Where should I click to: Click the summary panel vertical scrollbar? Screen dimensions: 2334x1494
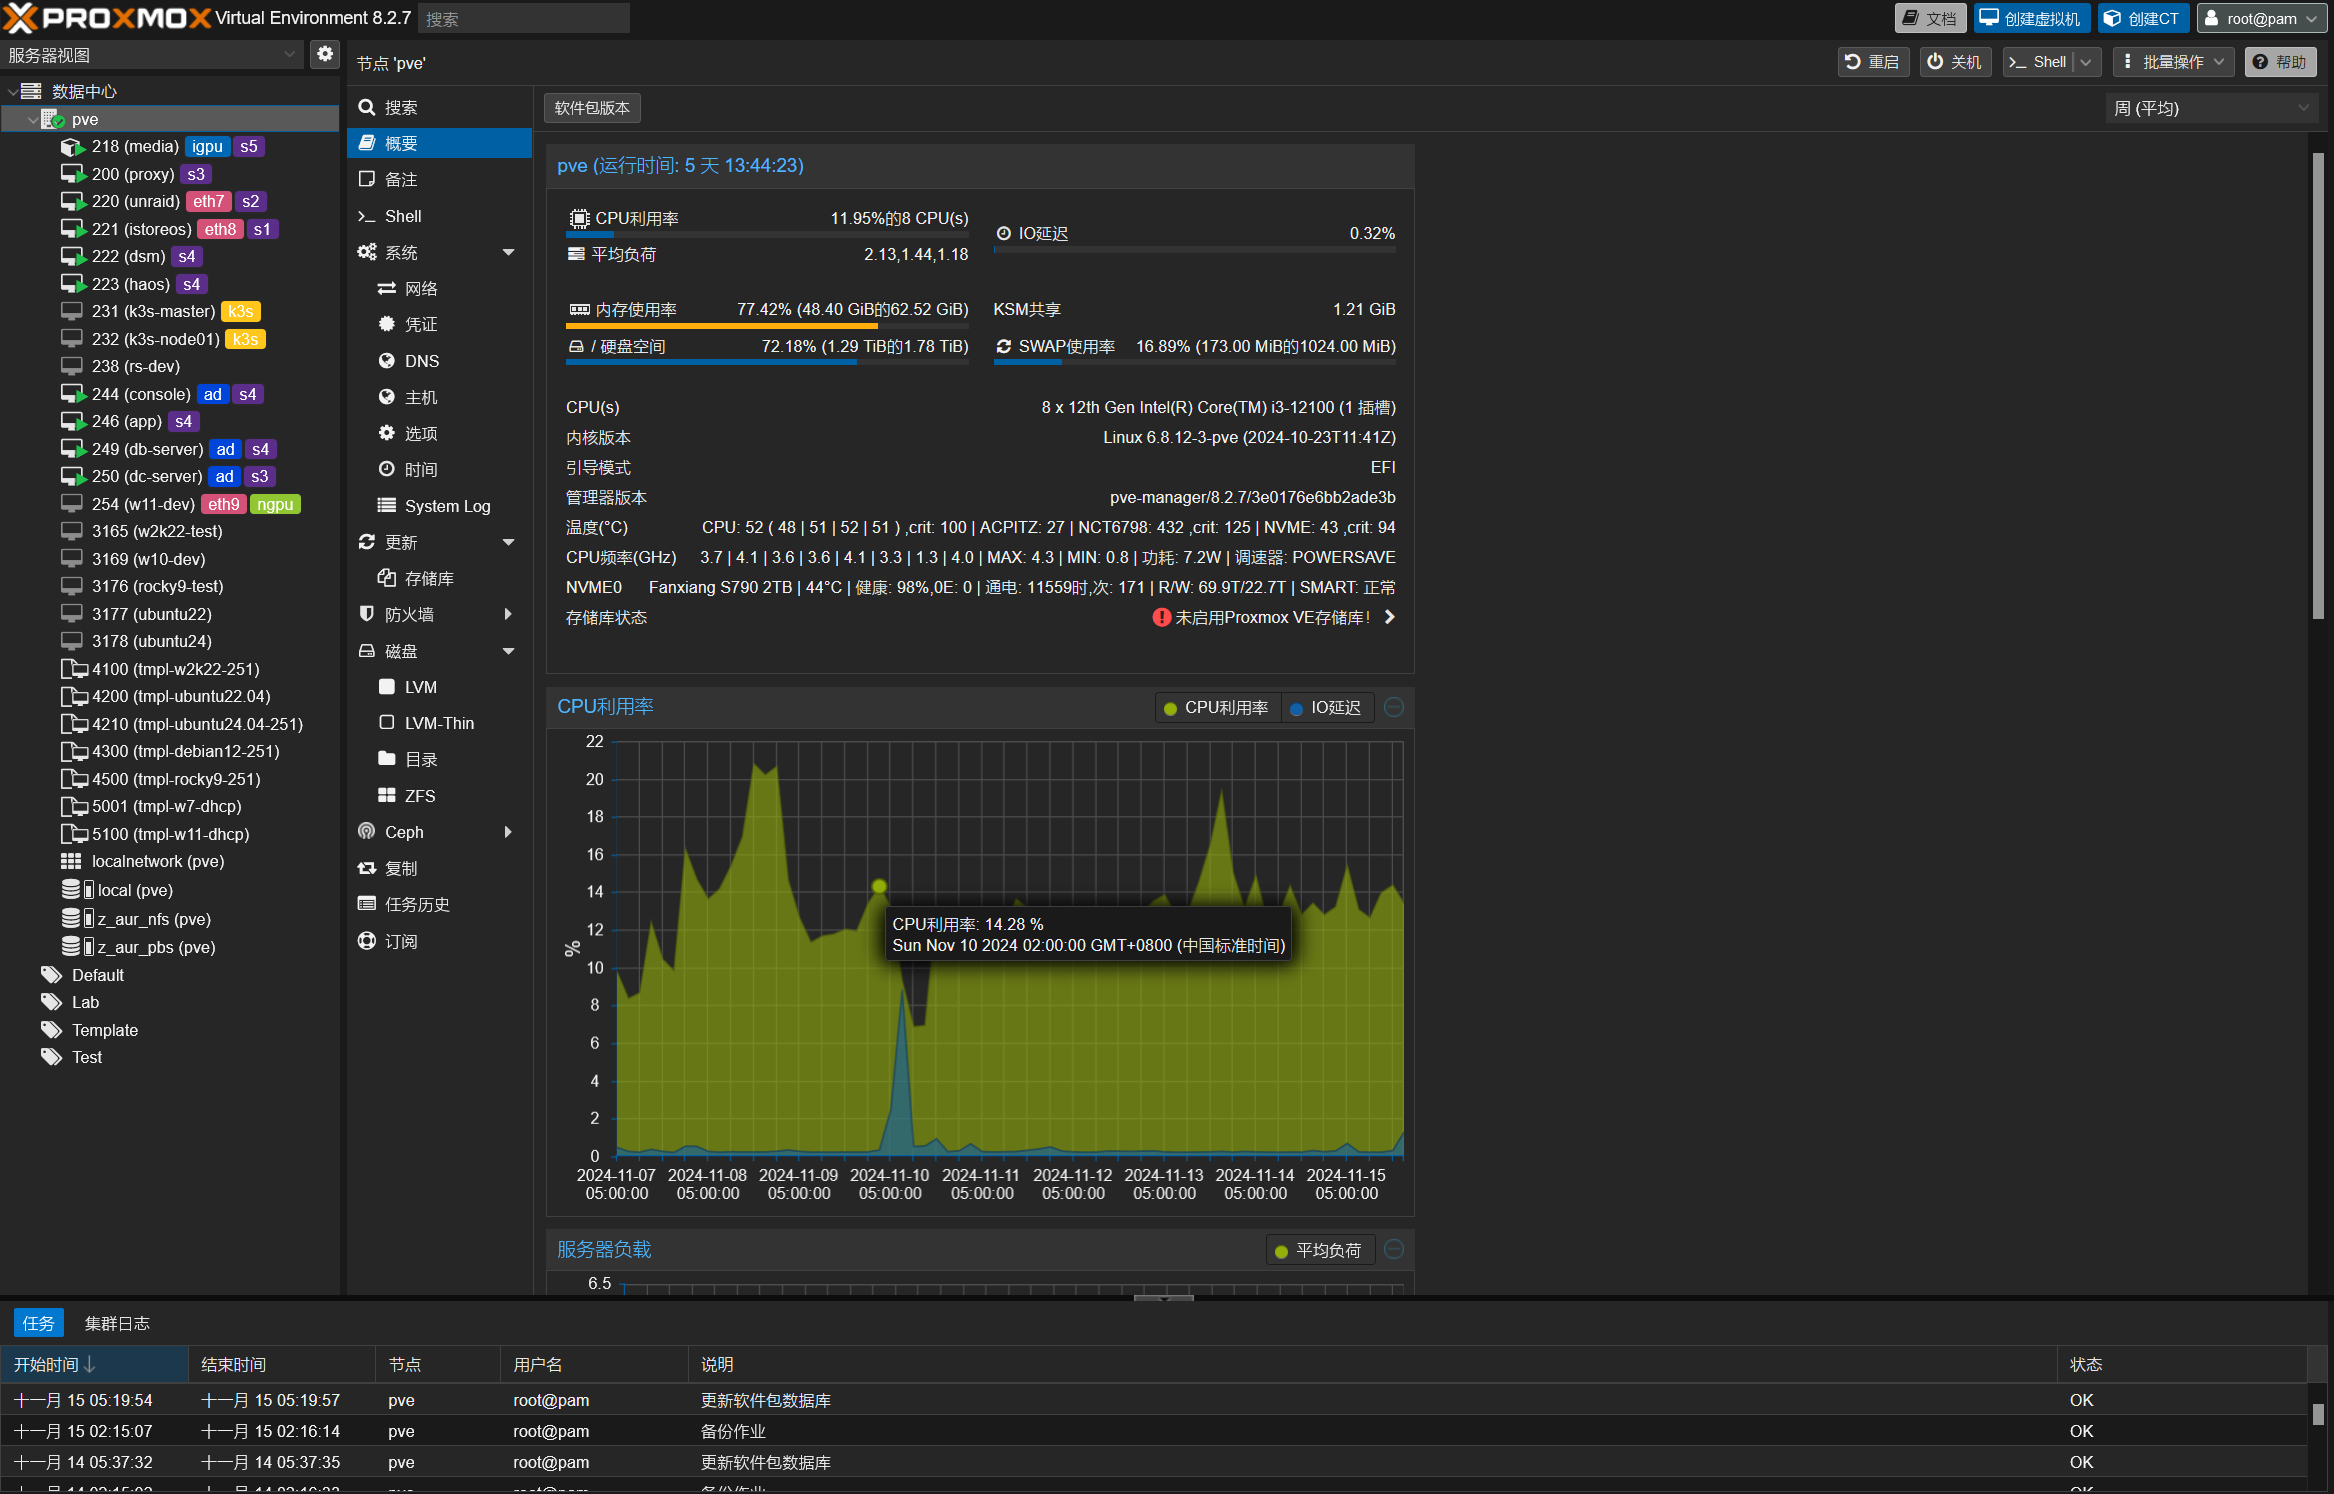(x=2318, y=386)
